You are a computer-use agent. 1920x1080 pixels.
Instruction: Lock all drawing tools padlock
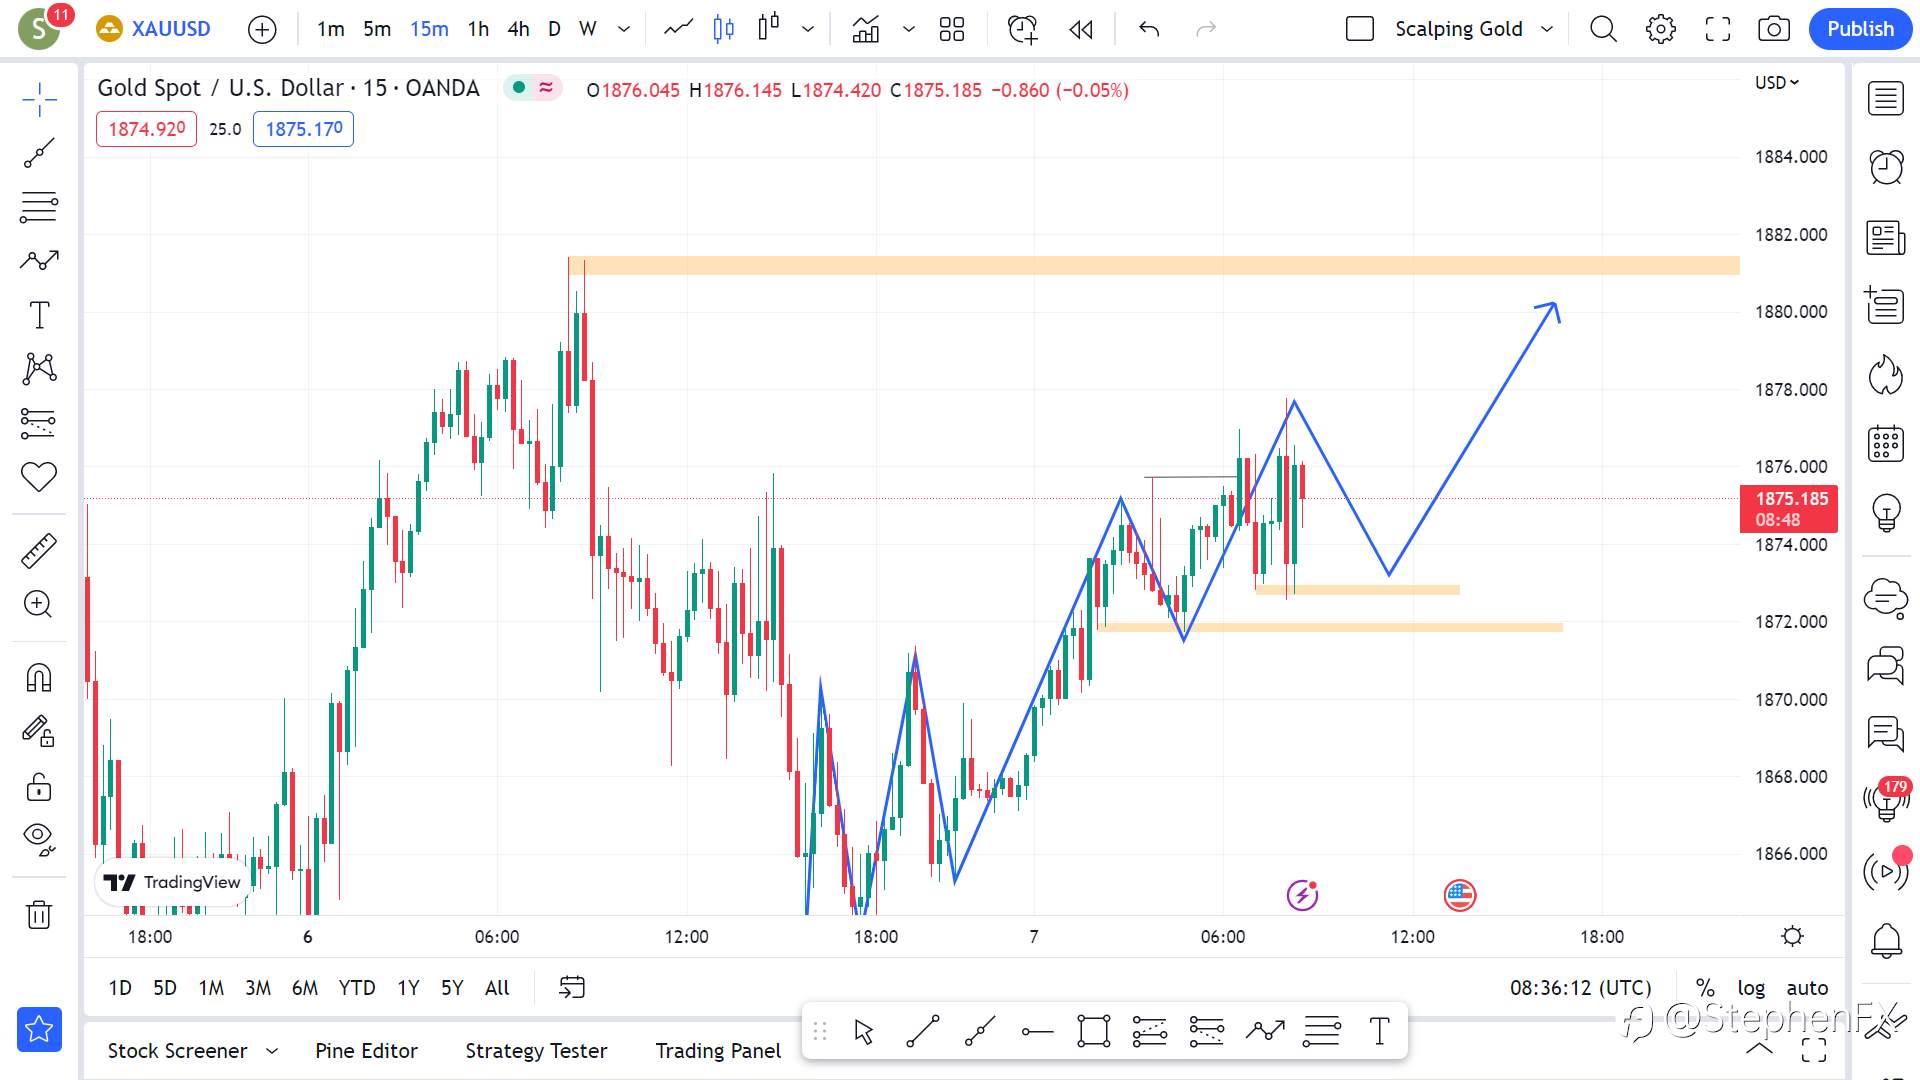tap(39, 788)
